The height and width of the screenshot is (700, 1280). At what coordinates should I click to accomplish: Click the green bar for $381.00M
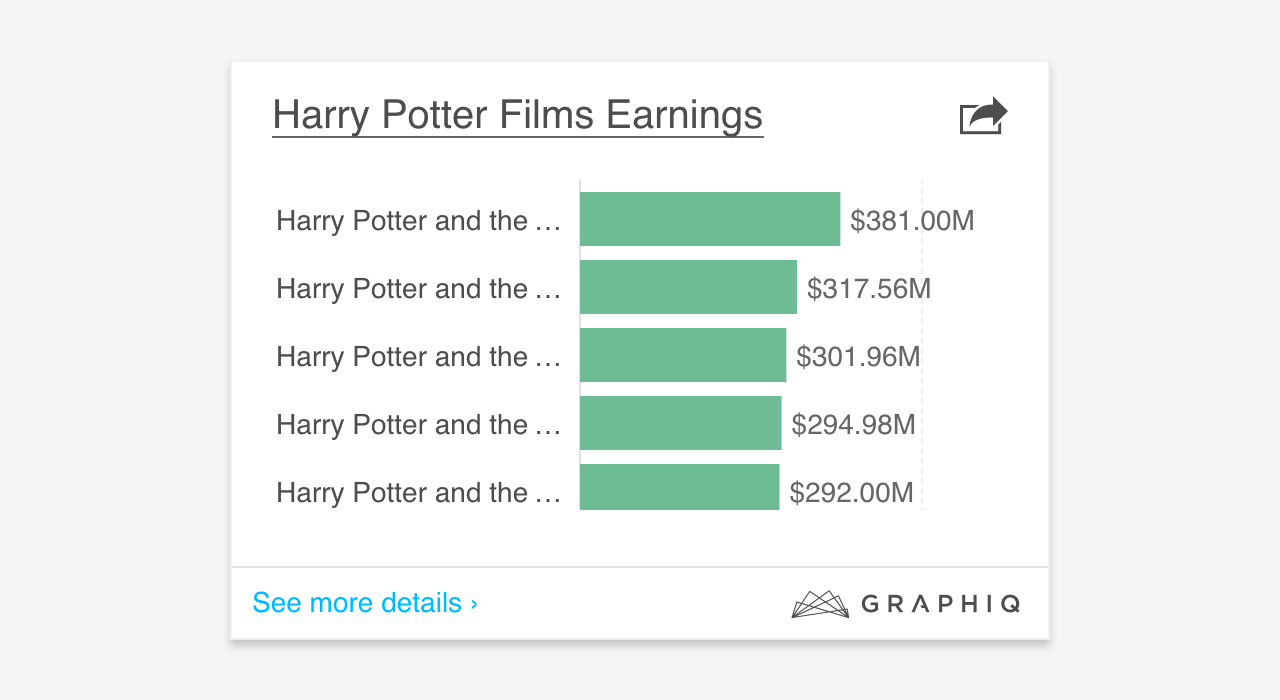710,219
